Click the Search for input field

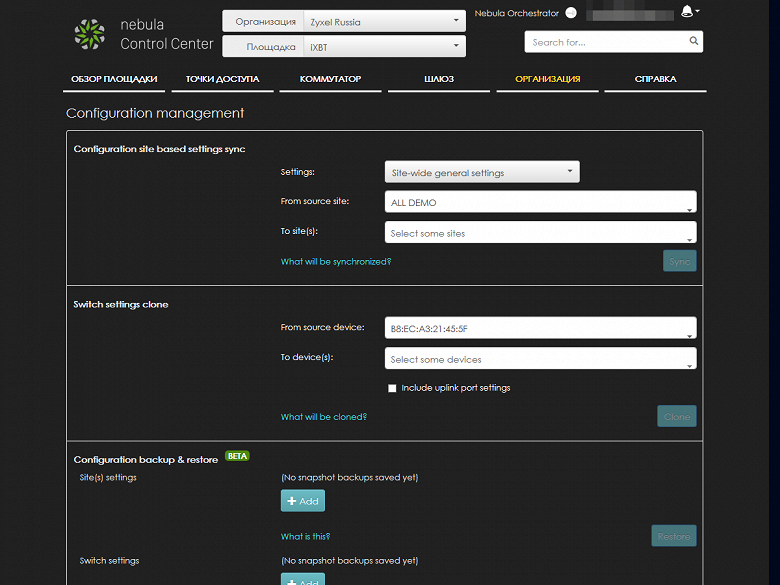(x=607, y=42)
